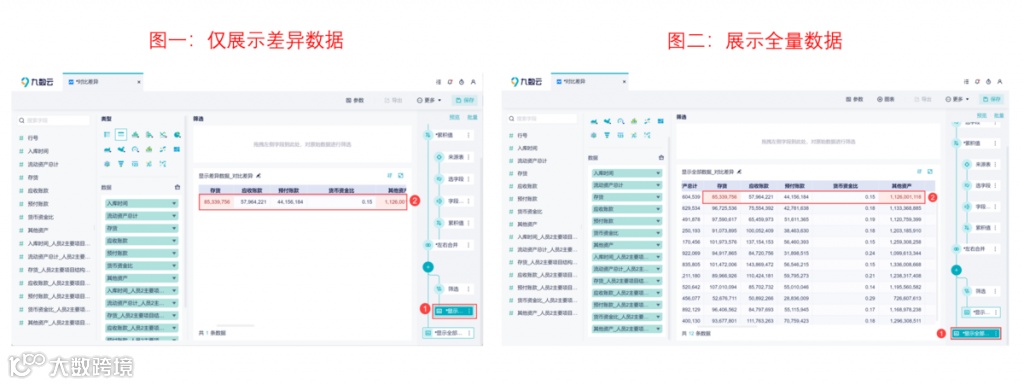Screen dimensions: 1024x385
Task: Open 存货 pill dropdown in left window
Action: pos(174,228)
